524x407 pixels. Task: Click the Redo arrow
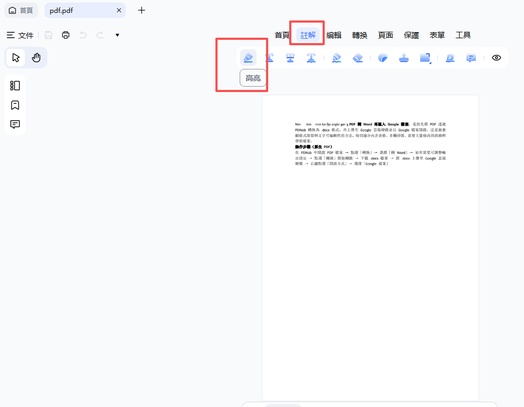point(100,35)
